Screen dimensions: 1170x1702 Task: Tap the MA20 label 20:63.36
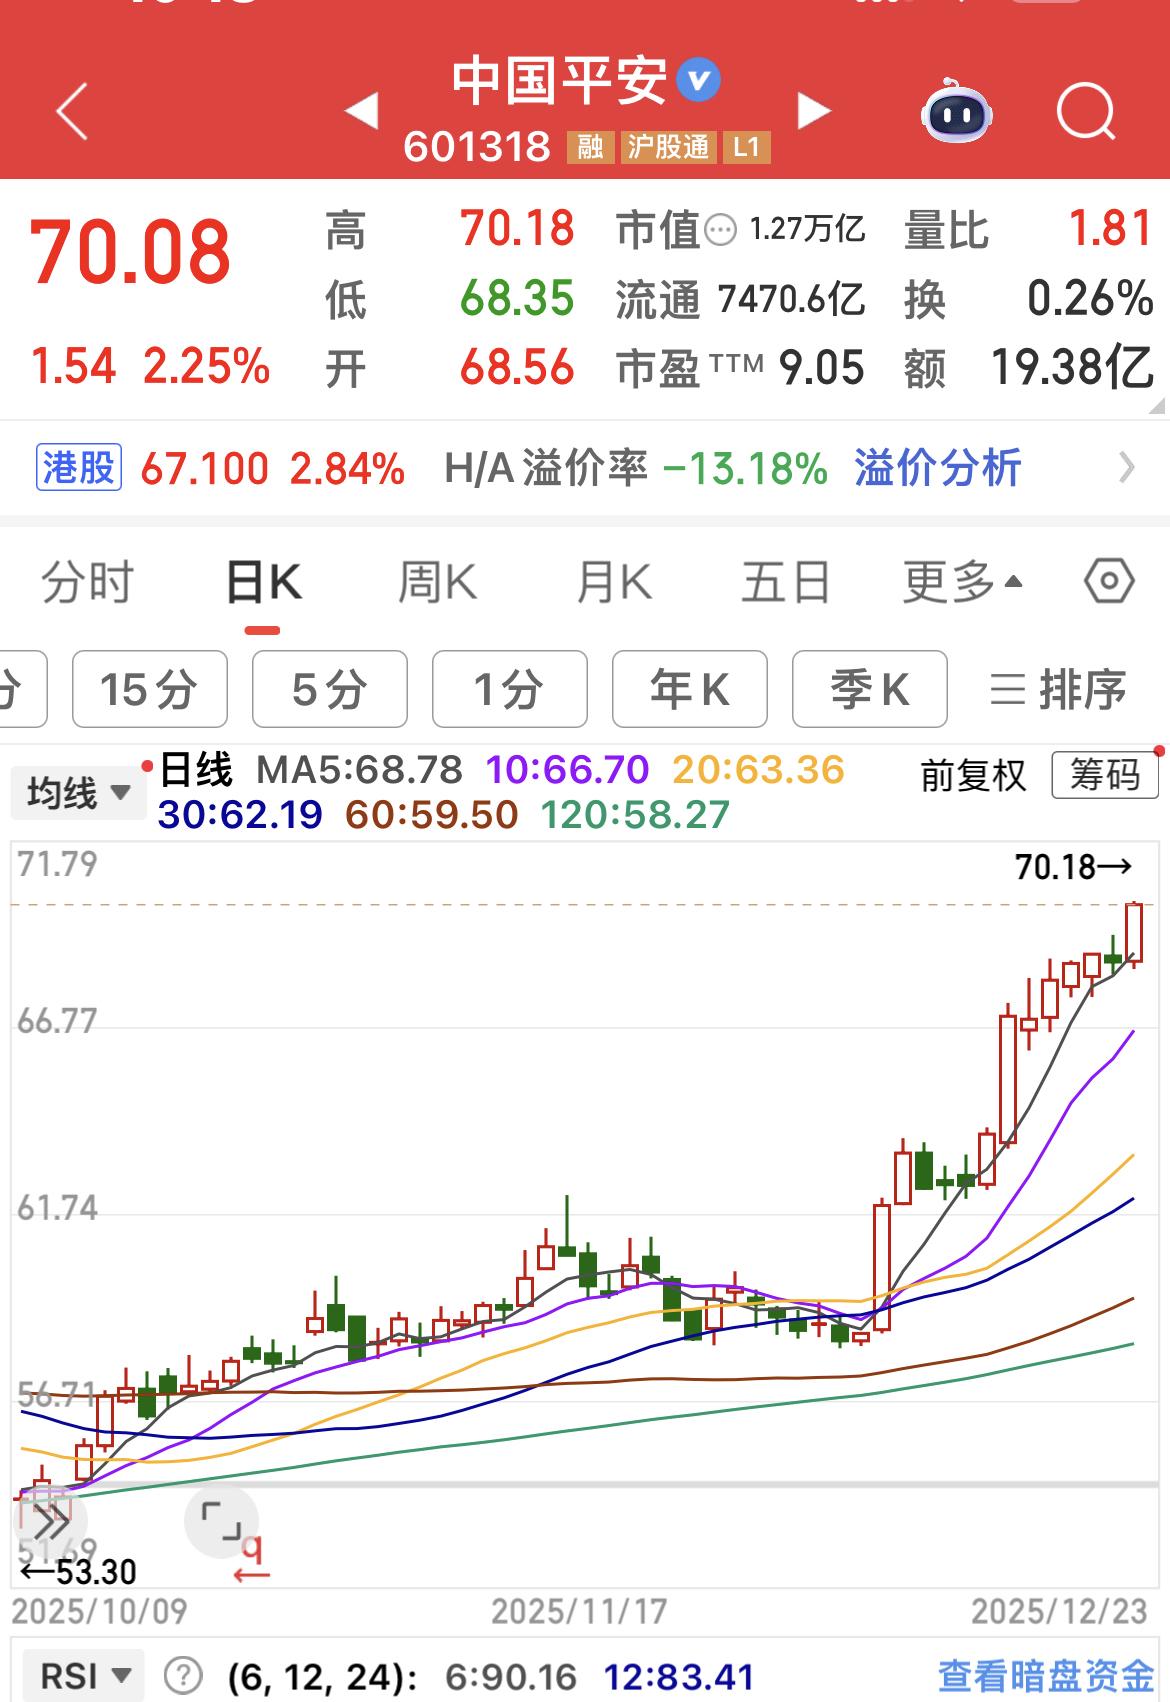click(x=758, y=770)
